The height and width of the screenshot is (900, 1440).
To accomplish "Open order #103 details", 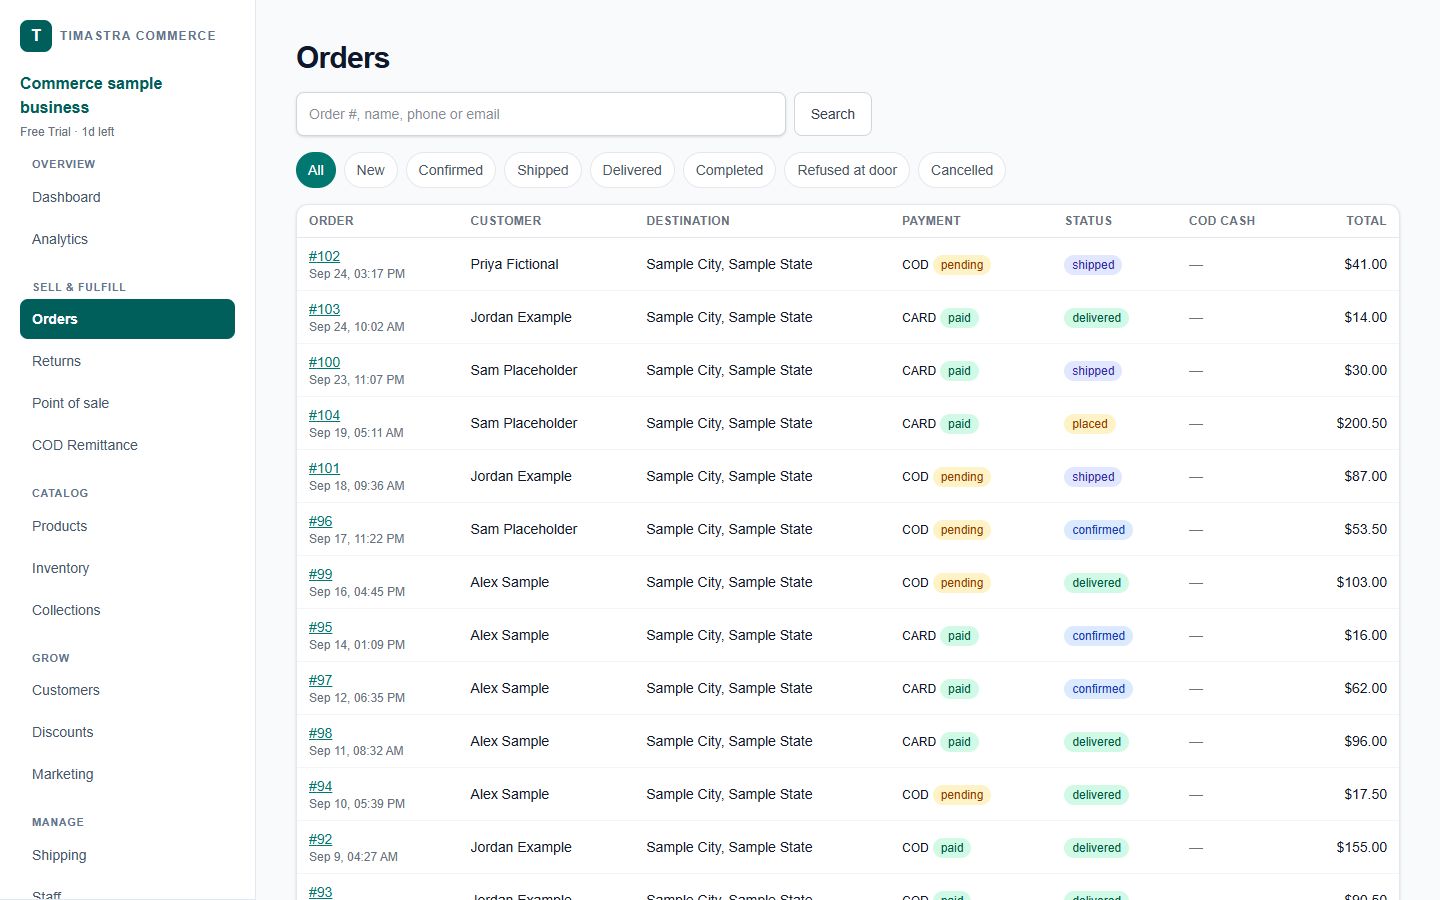I will (324, 309).
